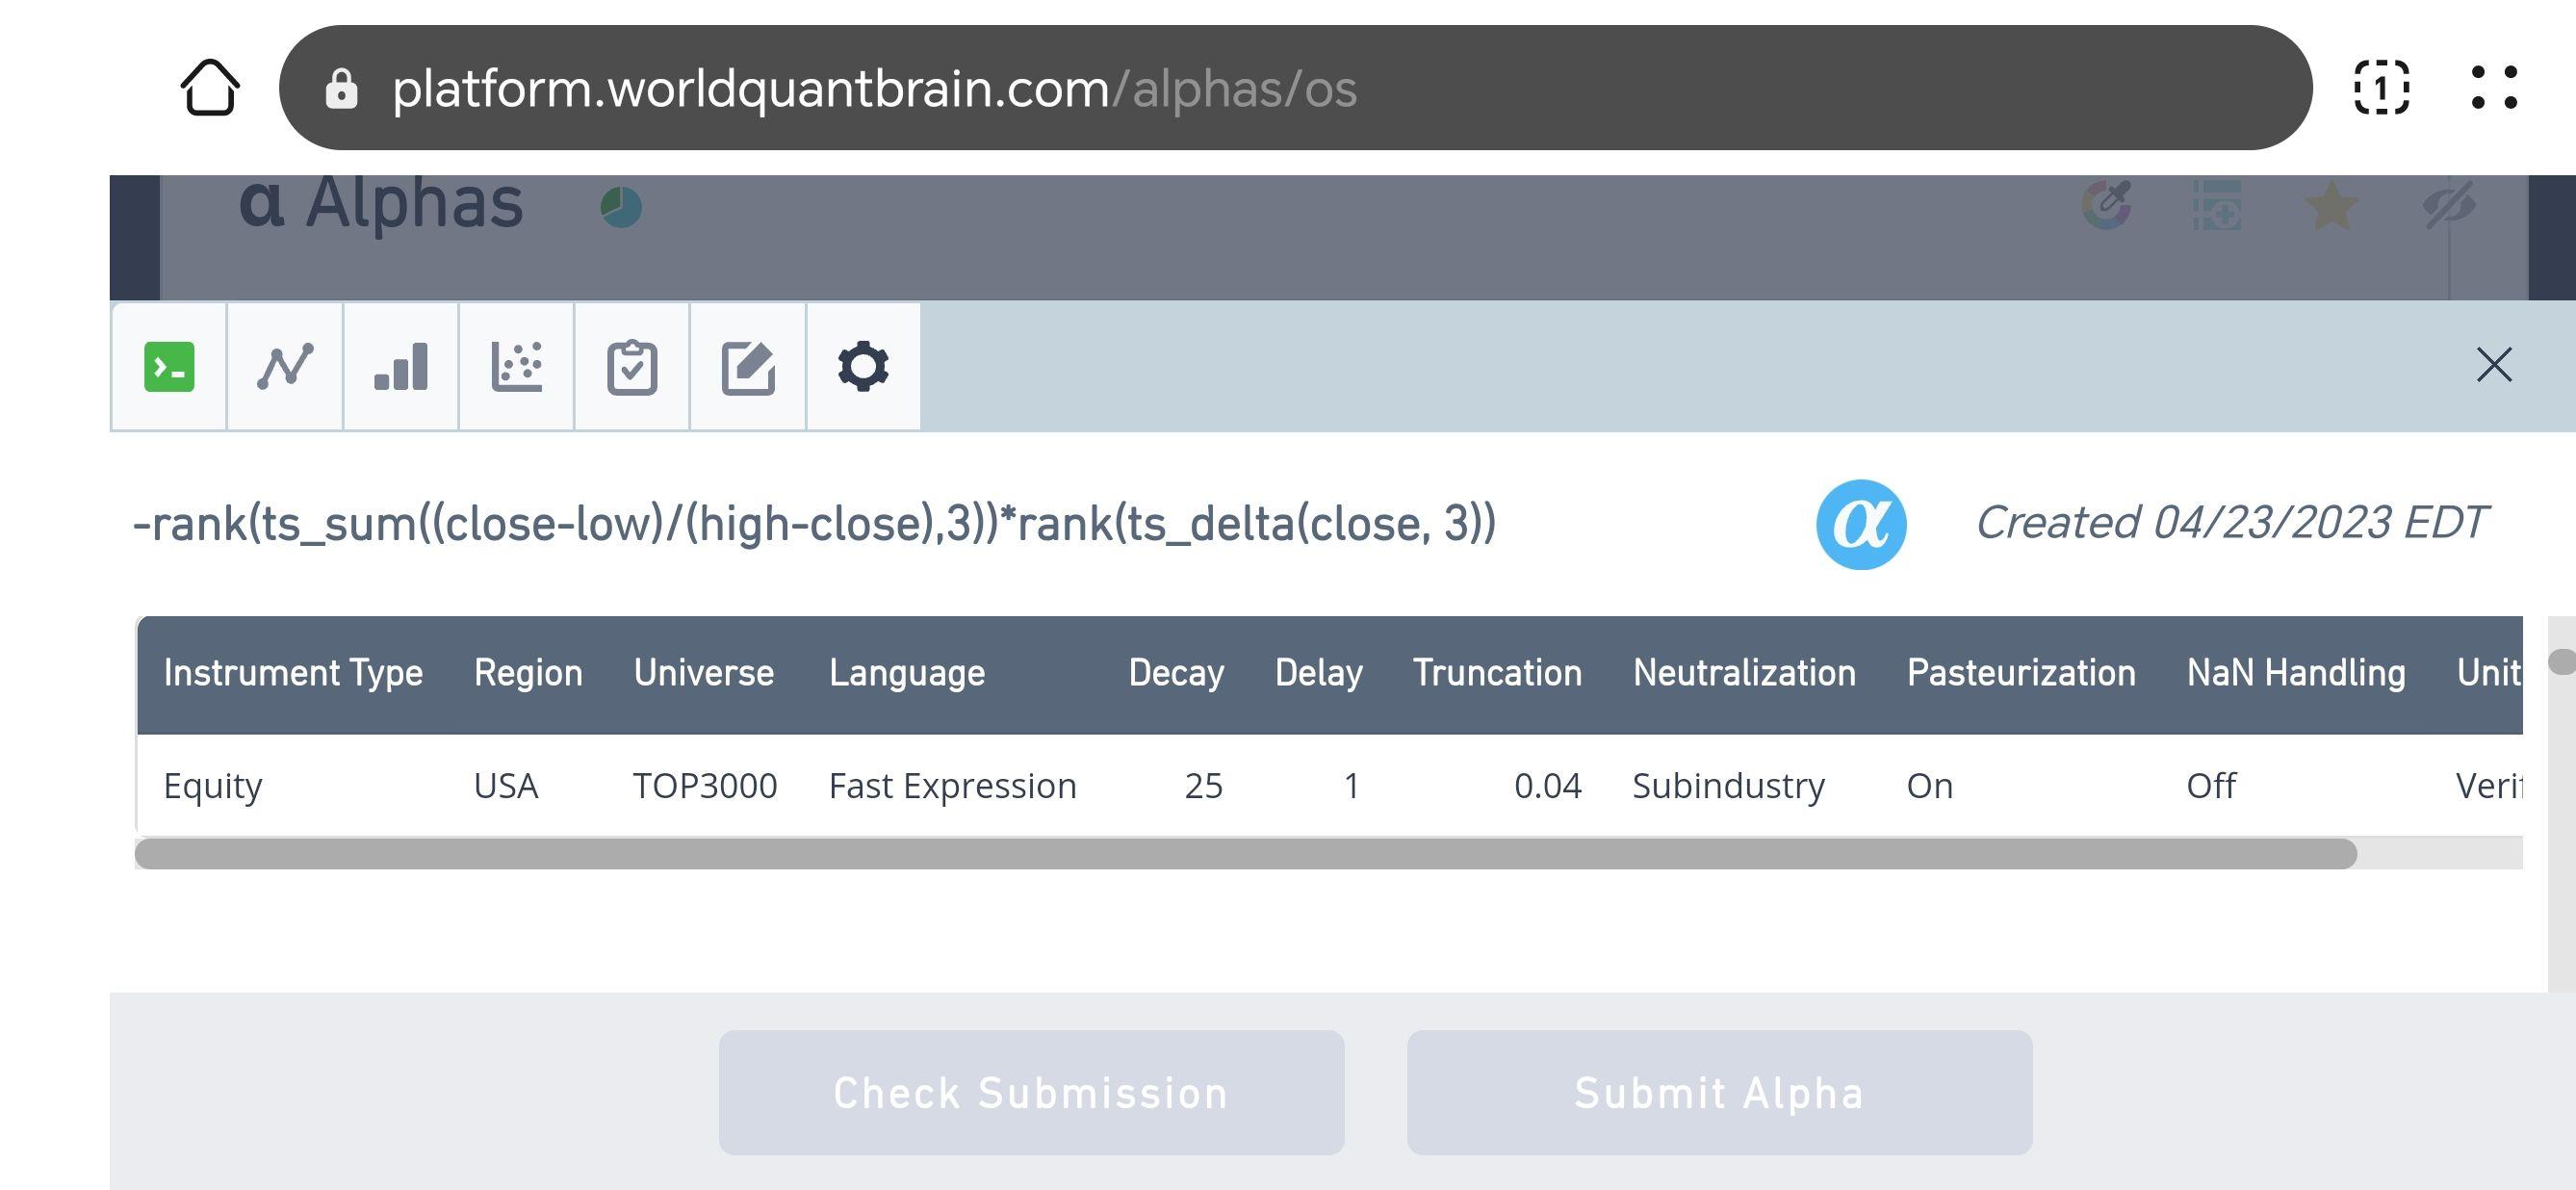
Task: Click the Check Submission button
Action: (1031, 1092)
